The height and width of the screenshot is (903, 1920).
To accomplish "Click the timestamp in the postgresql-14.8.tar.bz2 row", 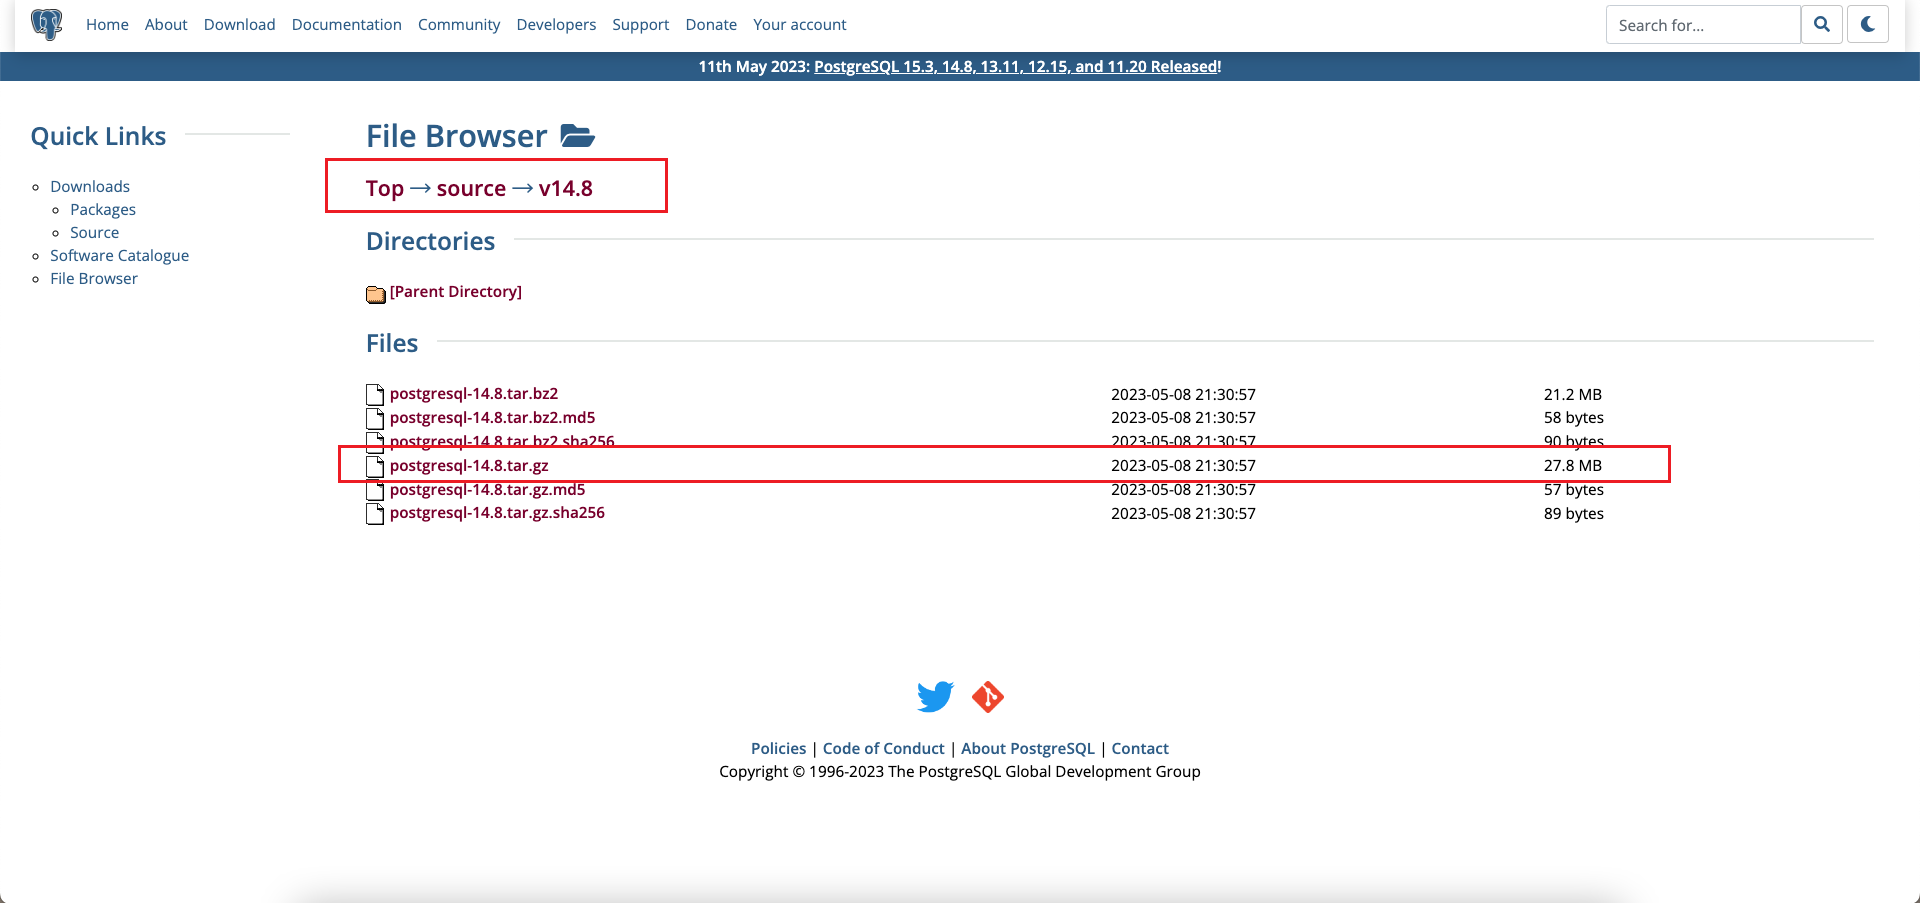I will point(1183,394).
